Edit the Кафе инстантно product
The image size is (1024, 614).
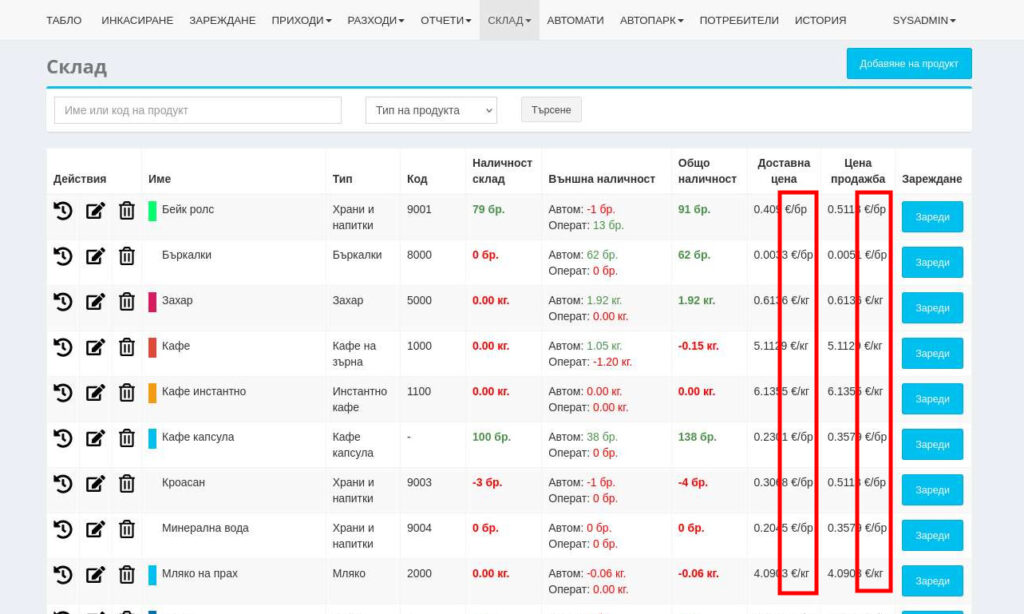[95, 393]
